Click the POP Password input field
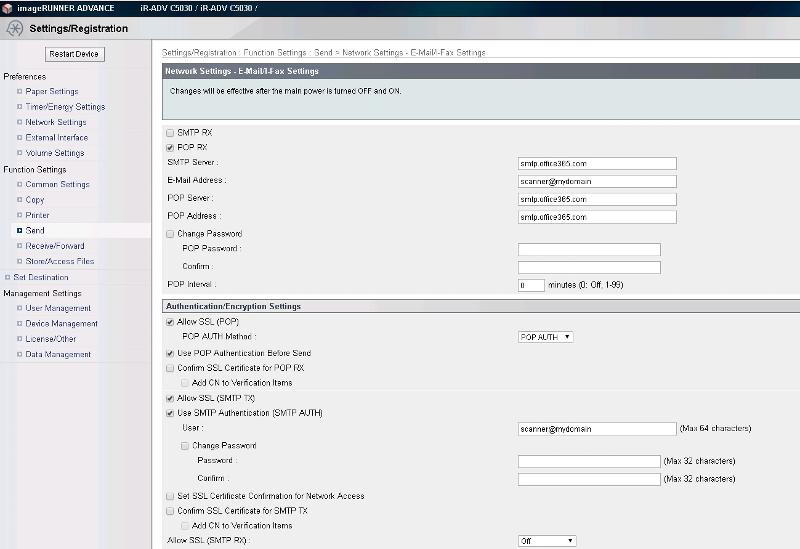Image resolution: width=800 pixels, height=549 pixels. click(x=589, y=249)
